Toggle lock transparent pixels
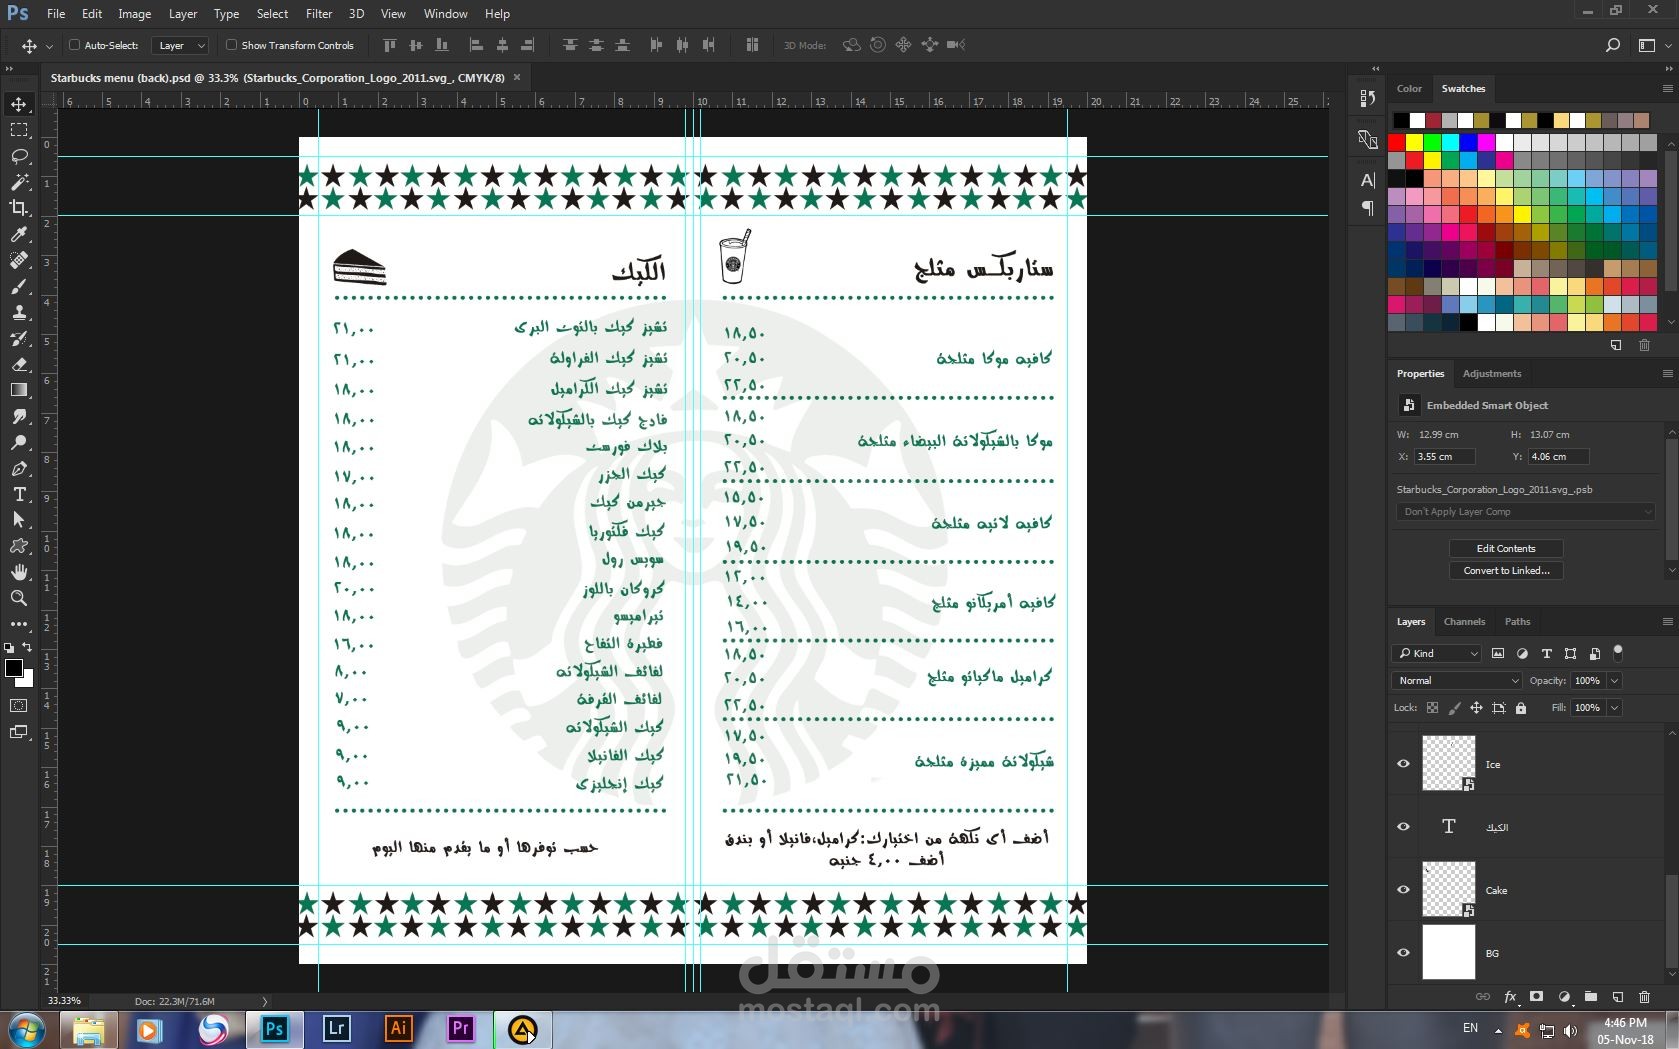Viewport: 1679px width, 1049px height. (1432, 708)
